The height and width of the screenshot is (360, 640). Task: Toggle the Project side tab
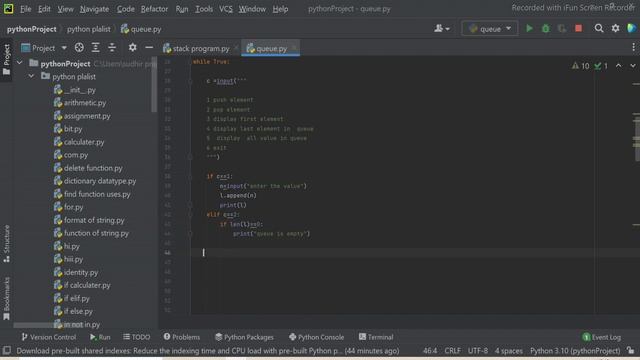pyautogui.click(x=7, y=60)
